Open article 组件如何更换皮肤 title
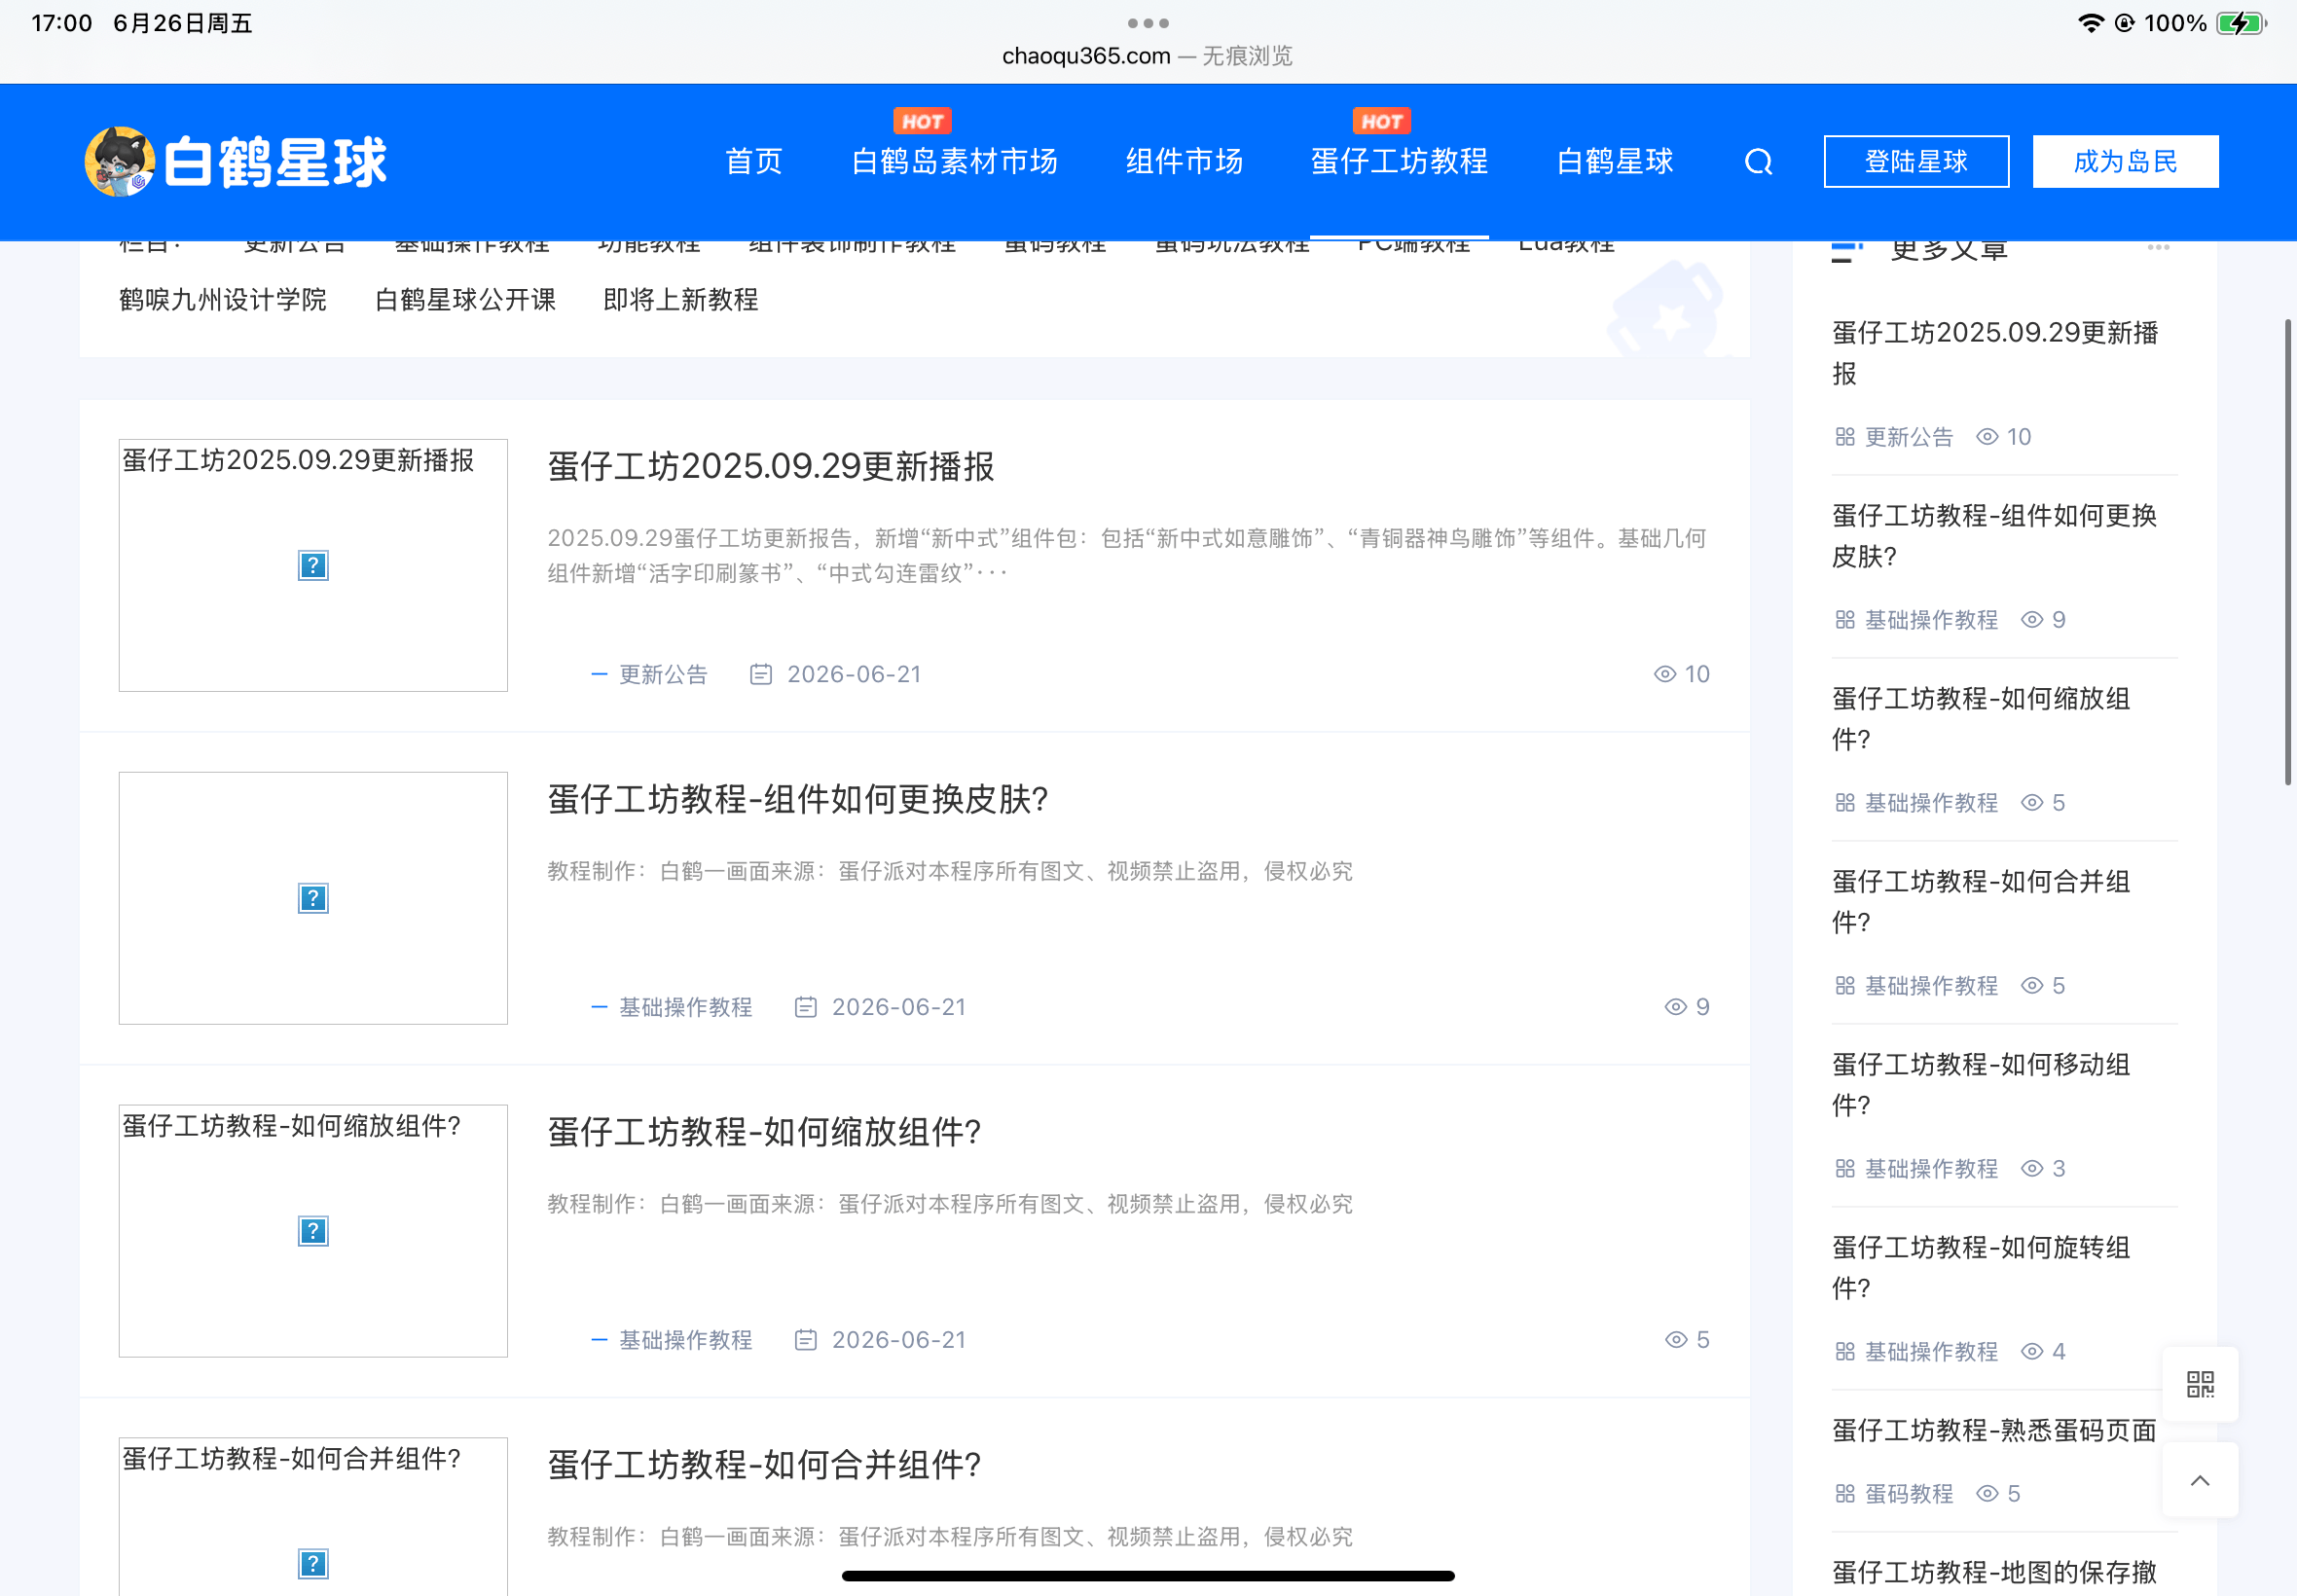2297x1596 pixels. (798, 800)
